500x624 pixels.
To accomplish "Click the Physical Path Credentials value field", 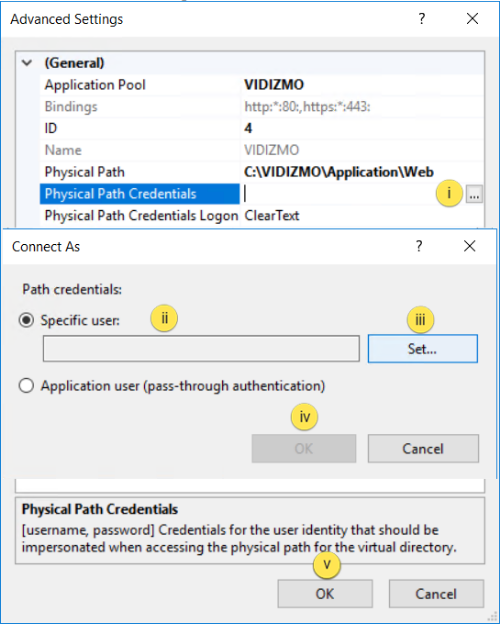I will [x=354, y=194].
